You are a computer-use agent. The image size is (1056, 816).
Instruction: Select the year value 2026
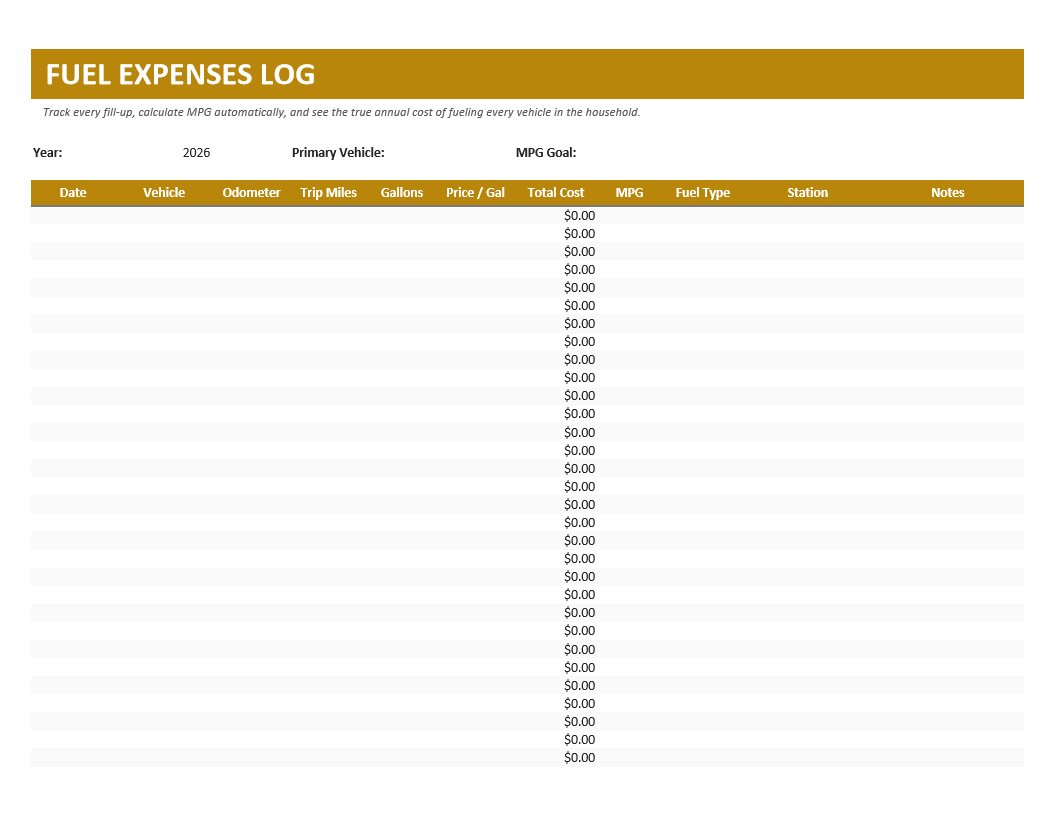[x=196, y=153]
